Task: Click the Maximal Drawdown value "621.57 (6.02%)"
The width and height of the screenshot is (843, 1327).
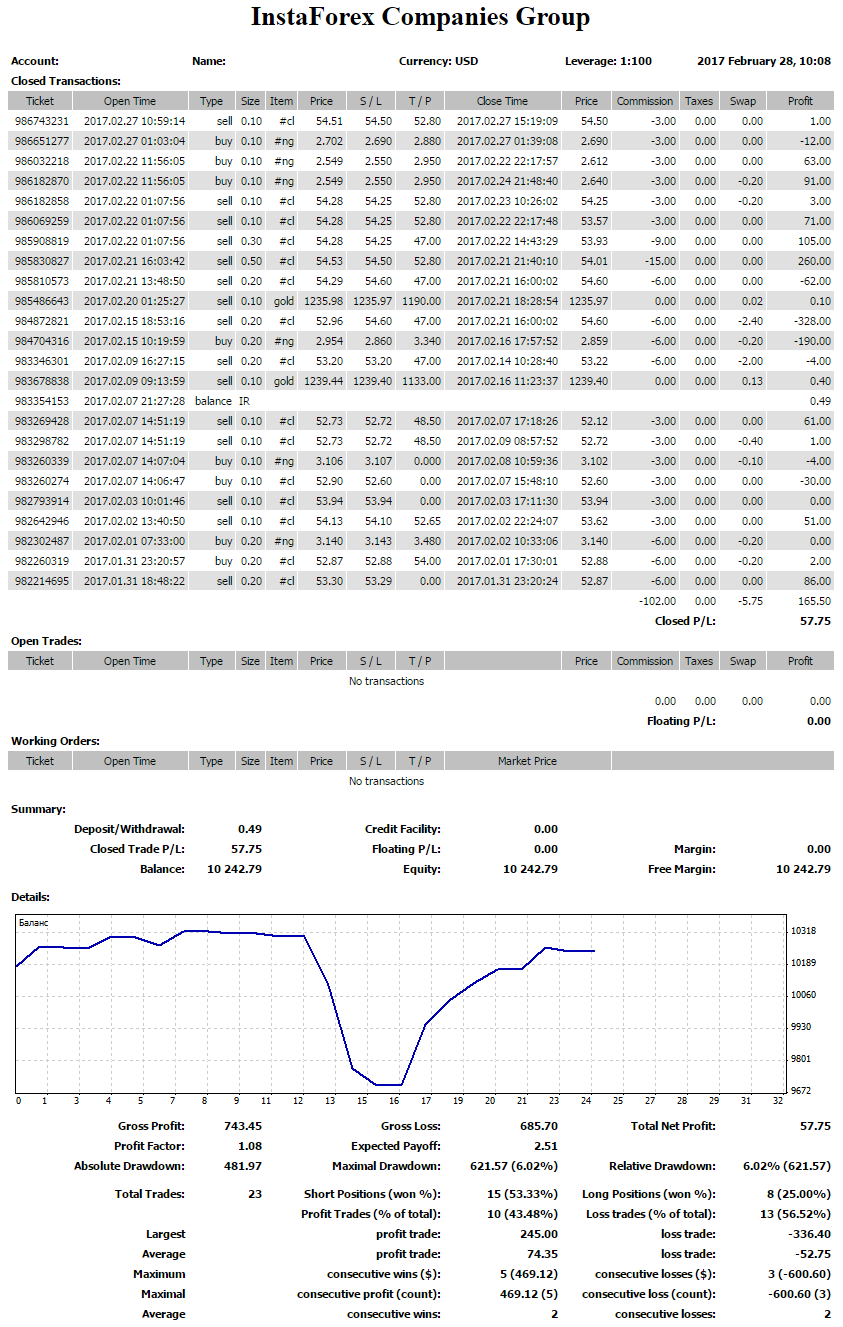Action: tap(516, 1166)
